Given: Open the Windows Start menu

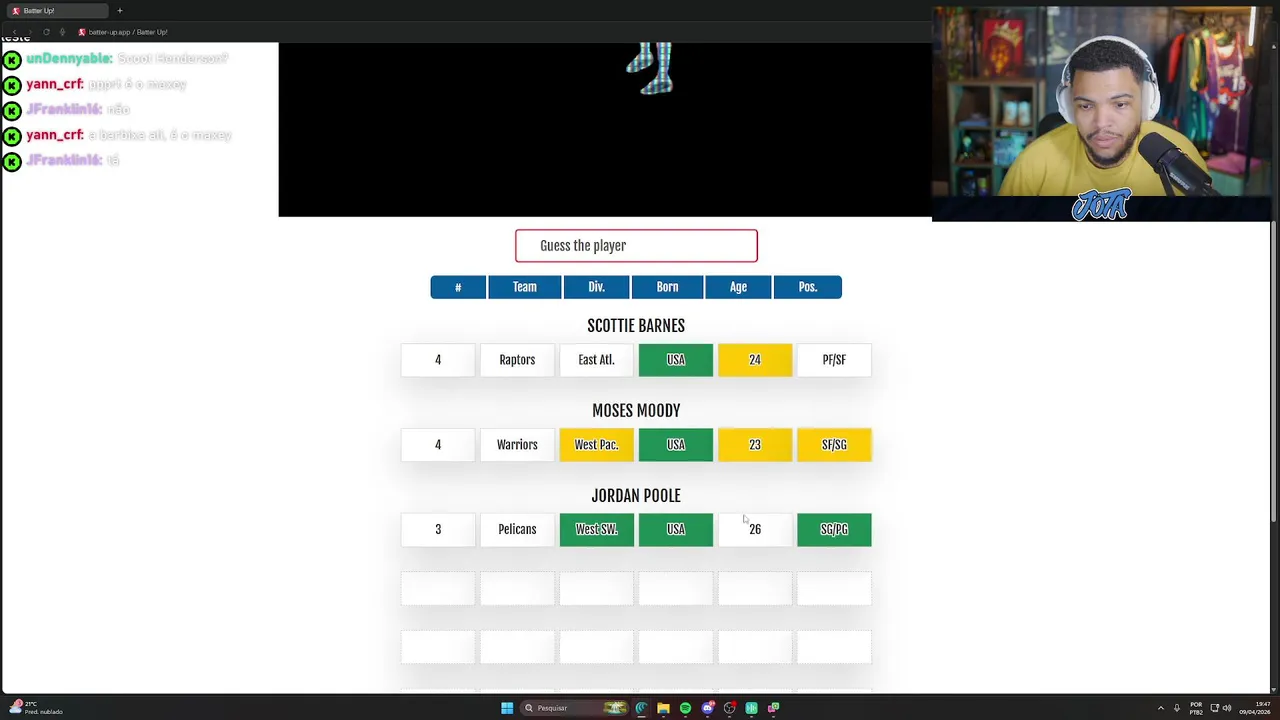Looking at the screenshot, I should pyautogui.click(x=507, y=708).
